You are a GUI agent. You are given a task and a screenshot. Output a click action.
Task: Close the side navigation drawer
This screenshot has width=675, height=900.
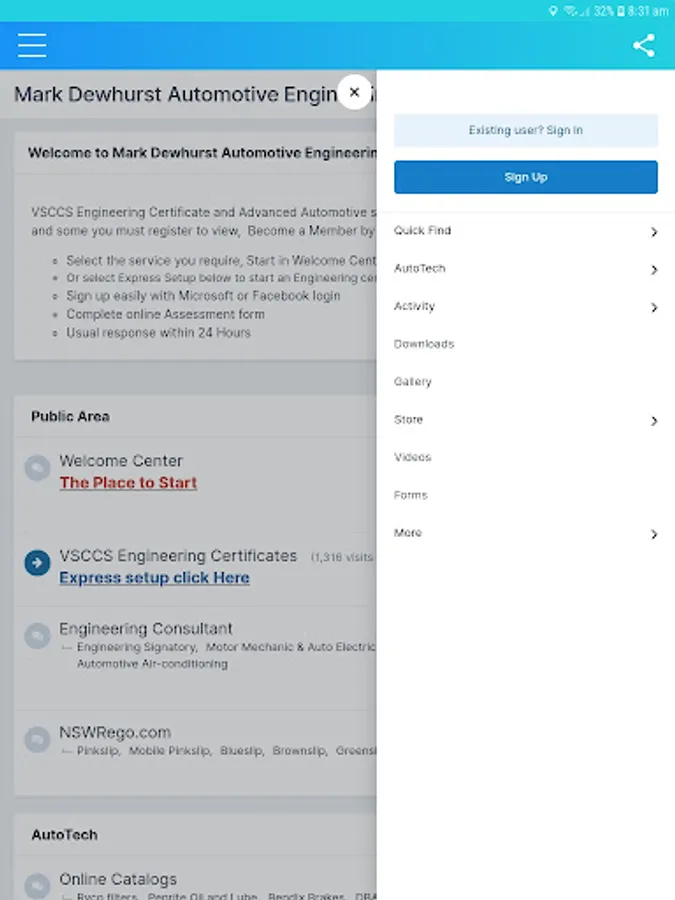[354, 92]
